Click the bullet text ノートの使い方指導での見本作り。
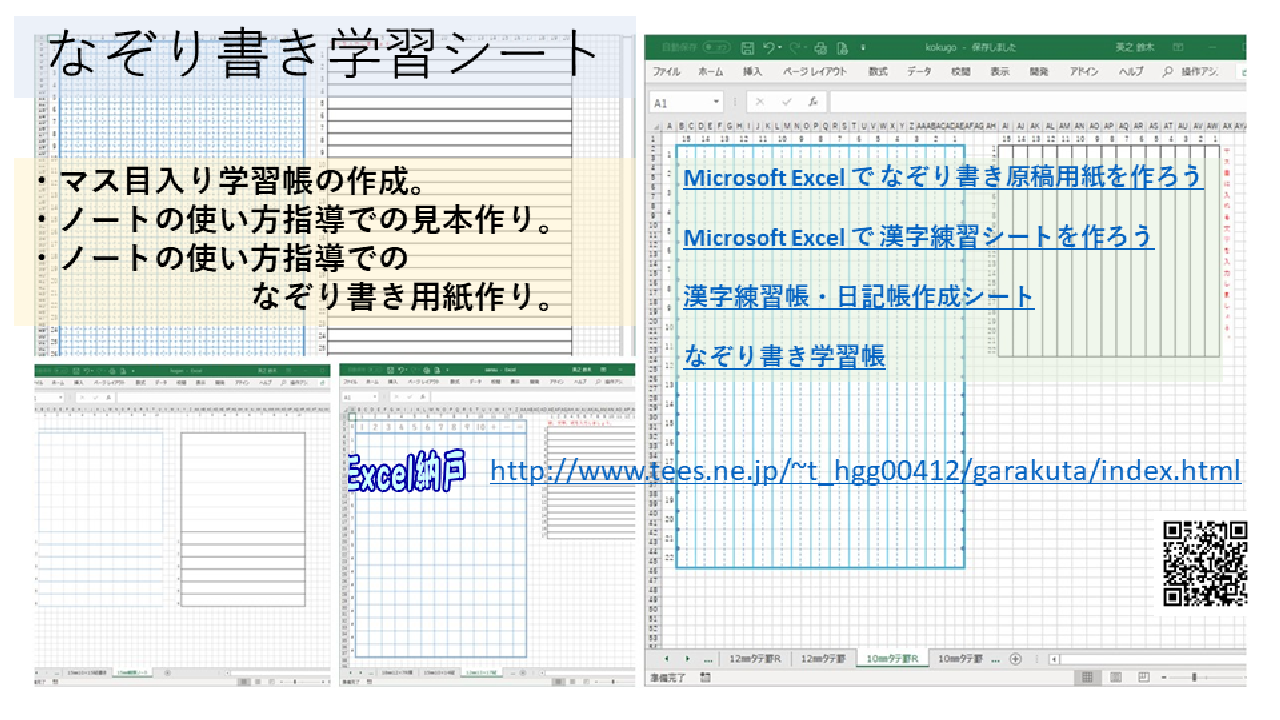Screen dimensions: 1280x720 [x=307, y=221]
